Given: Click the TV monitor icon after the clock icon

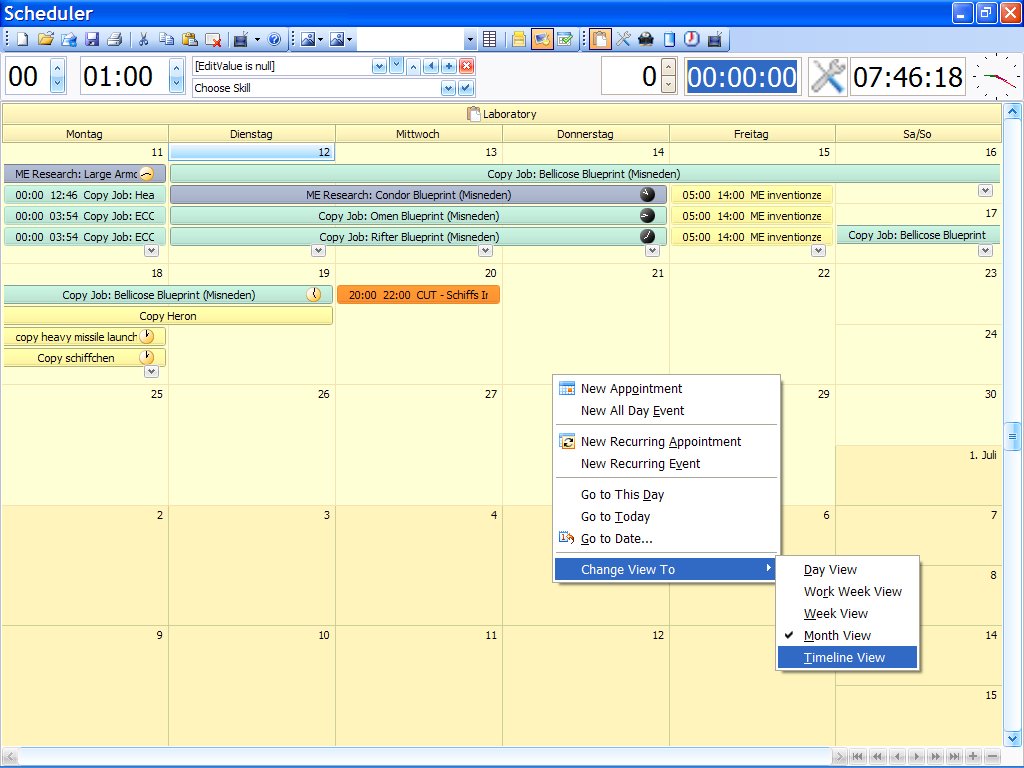Looking at the screenshot, I should [x=715, y=40].
